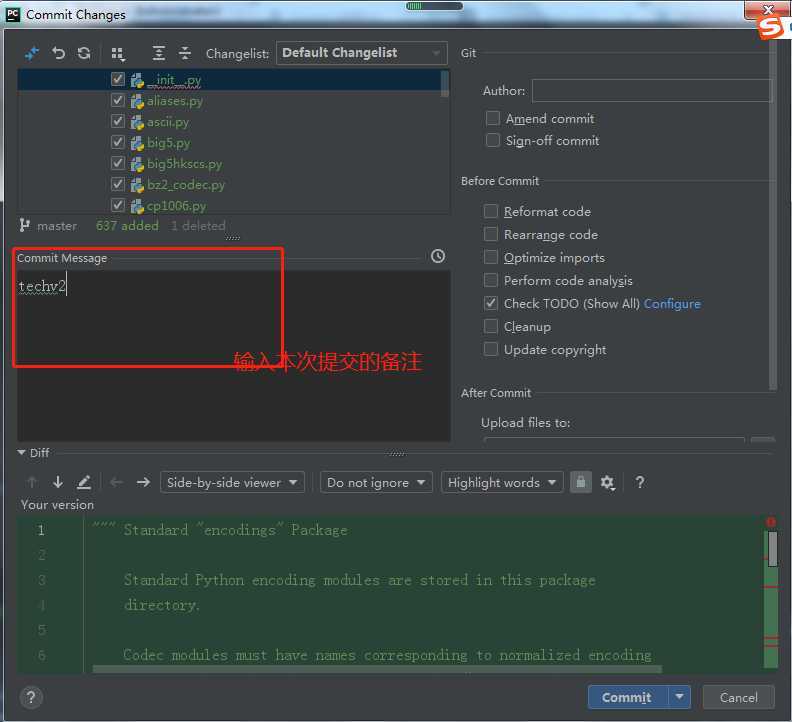Open commit message history clock icon
Screen dimensions: 792x722
[438, 256]
